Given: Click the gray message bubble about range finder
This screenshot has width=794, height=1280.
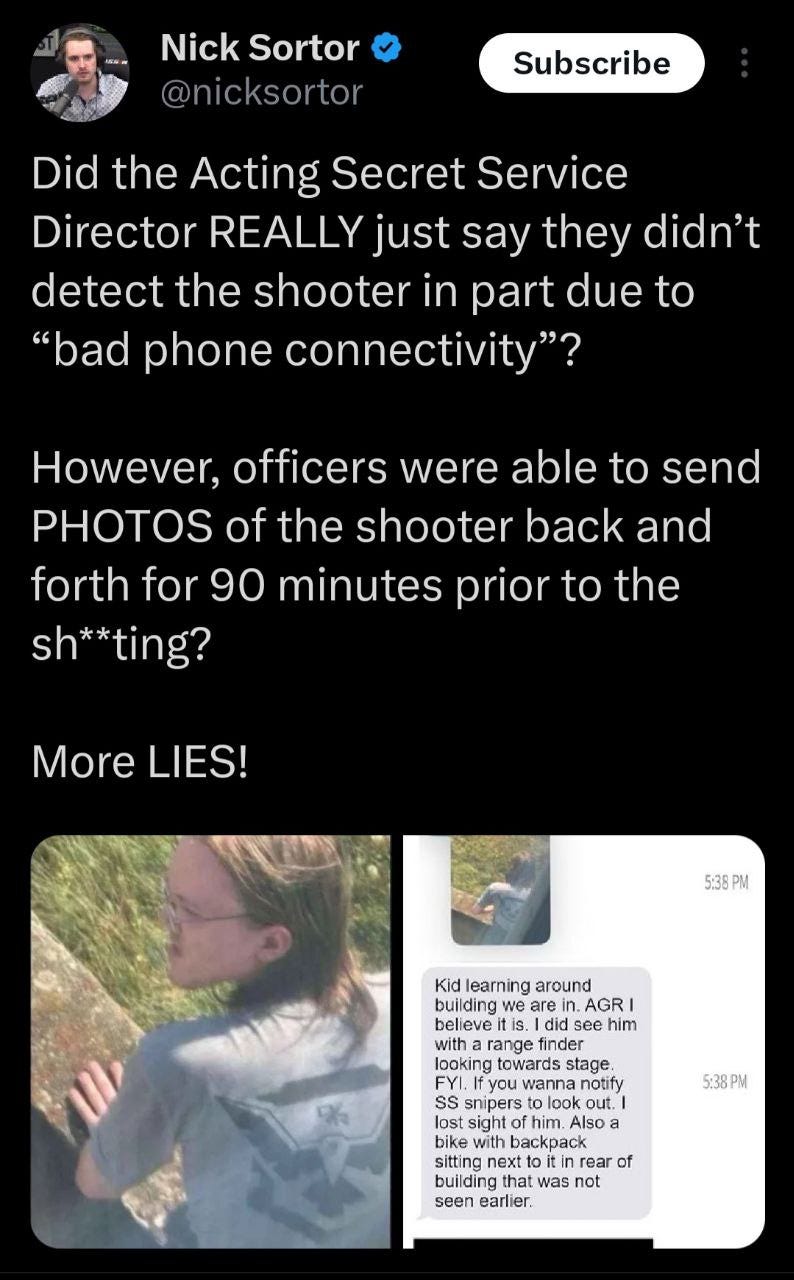Looking at the screenshot, I should pyautogui.click(x=536, y=1092).
